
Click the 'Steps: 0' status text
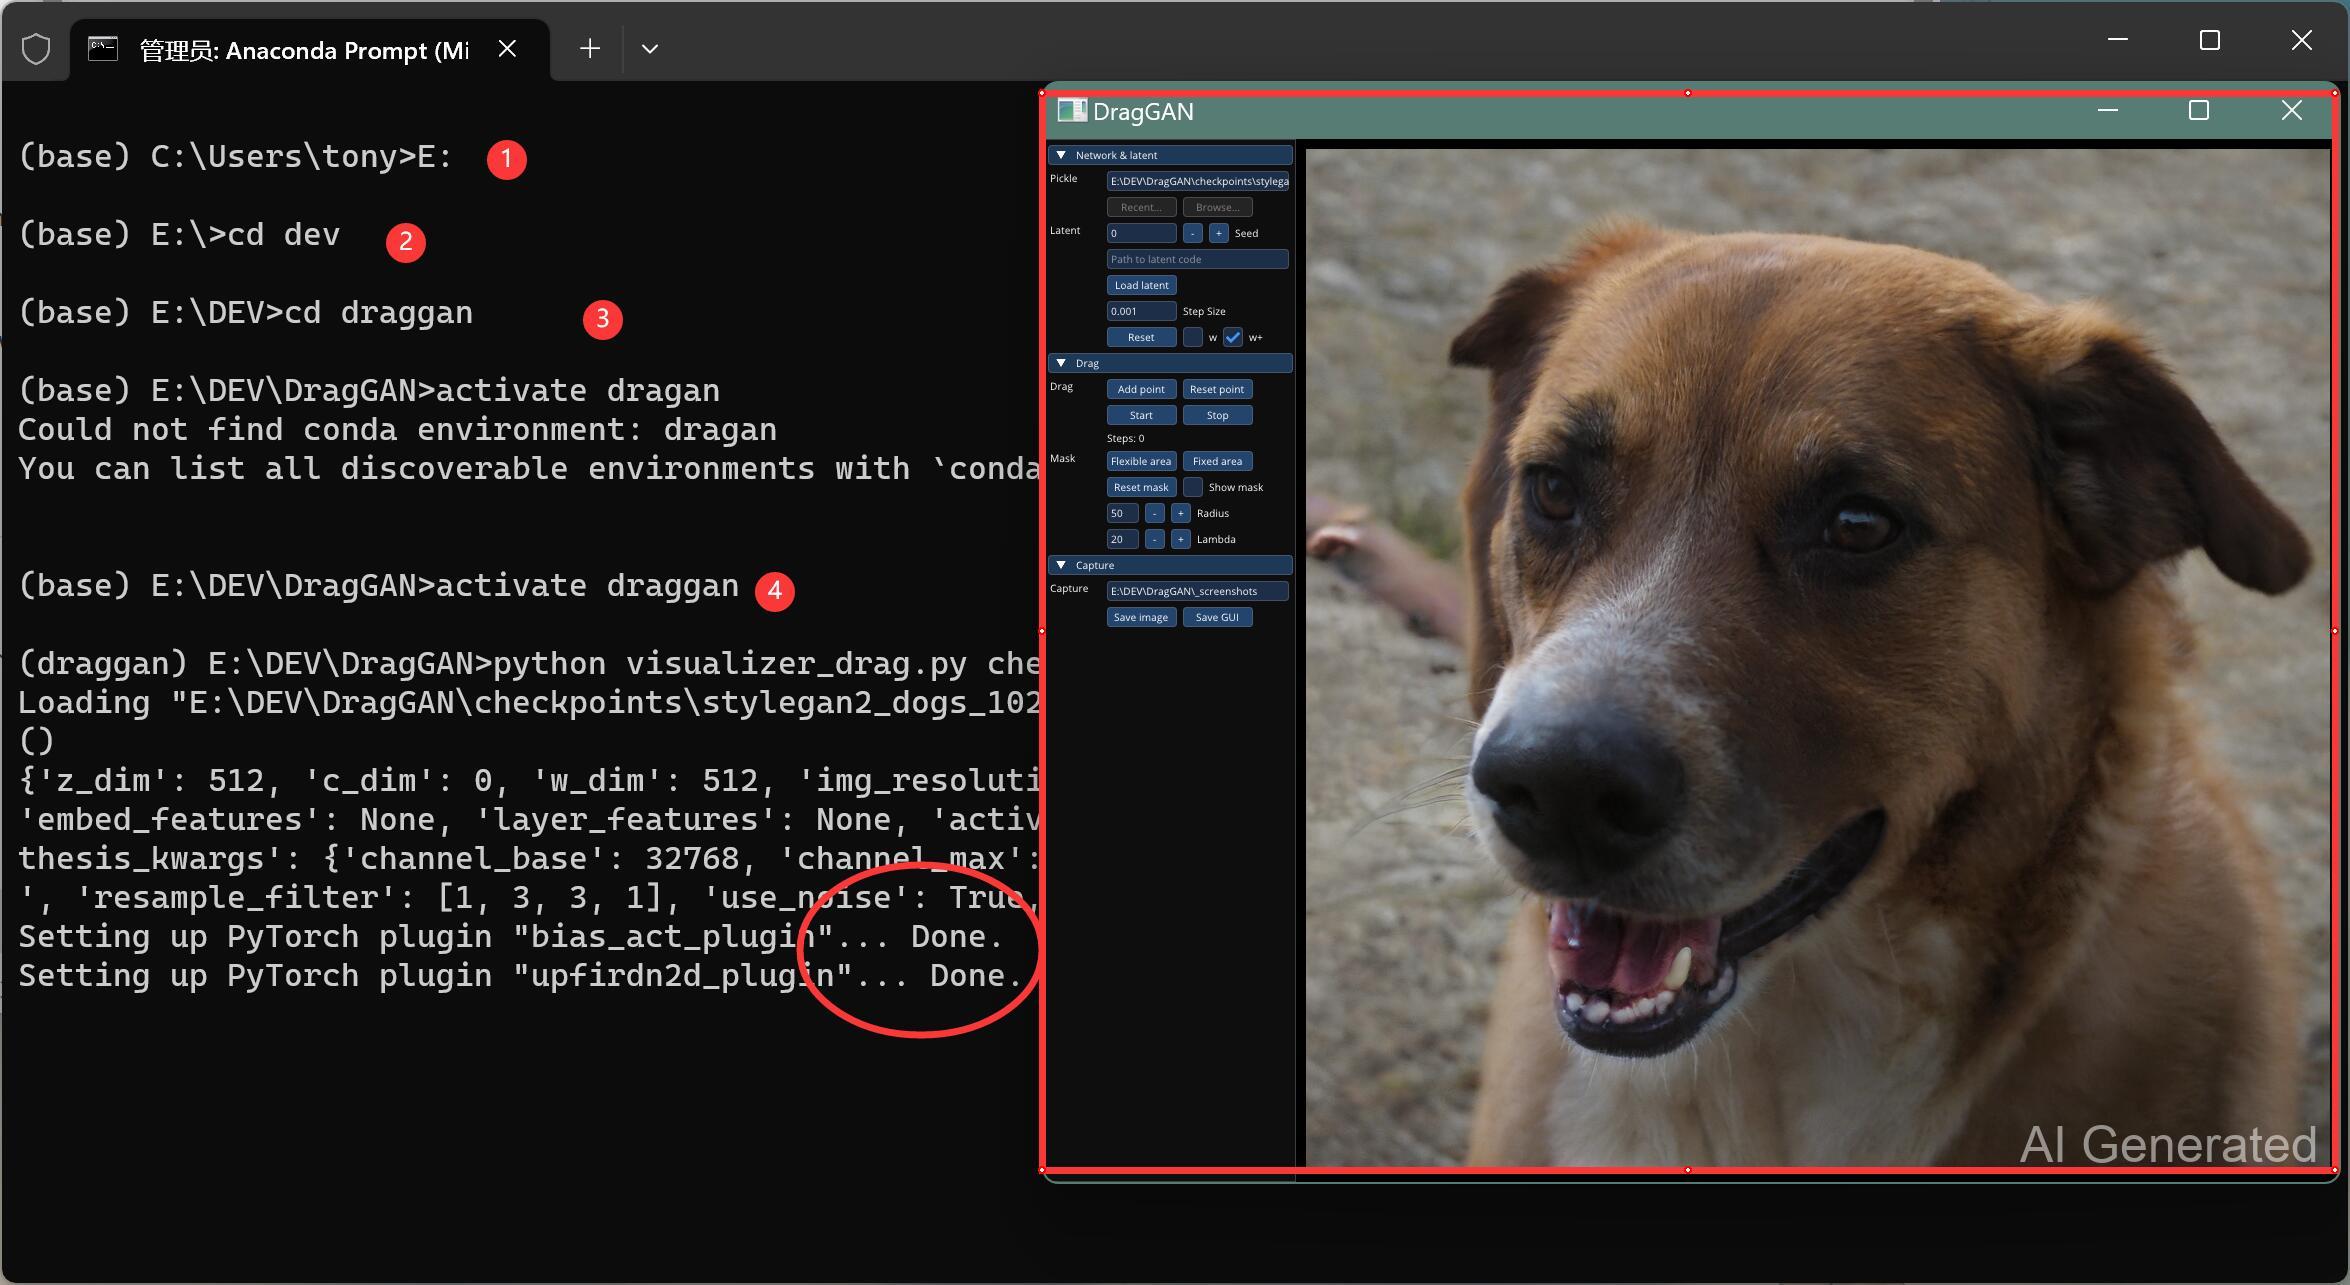pos(1125,438)
